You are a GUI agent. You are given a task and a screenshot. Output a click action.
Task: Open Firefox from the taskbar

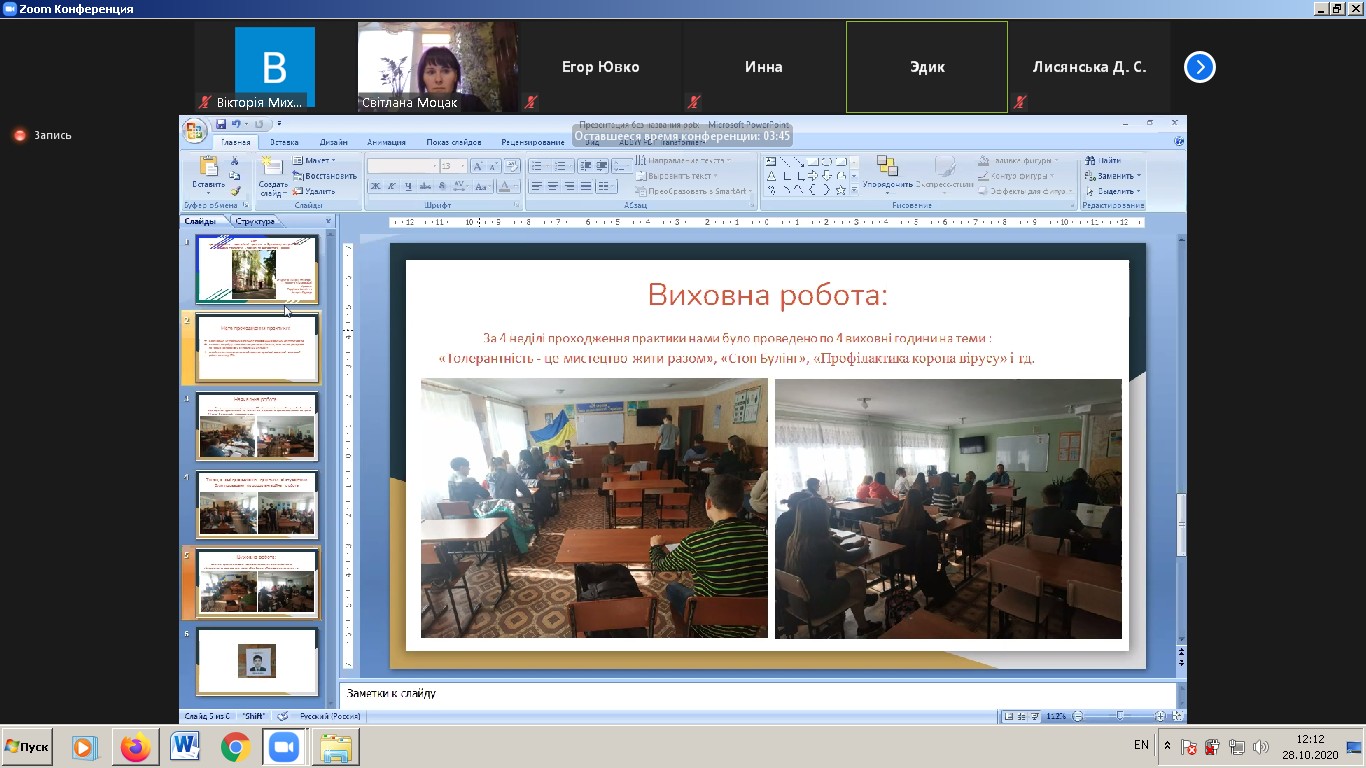coord(135,747)
